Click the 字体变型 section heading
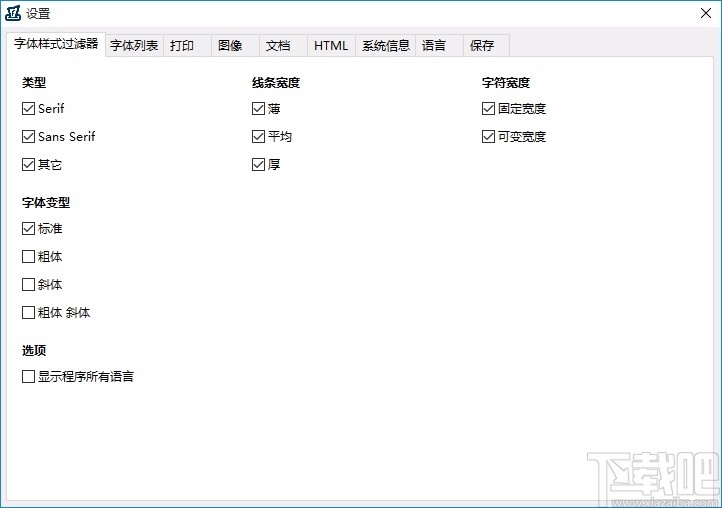Screen dimensions: 722x508 pos(46,203)
